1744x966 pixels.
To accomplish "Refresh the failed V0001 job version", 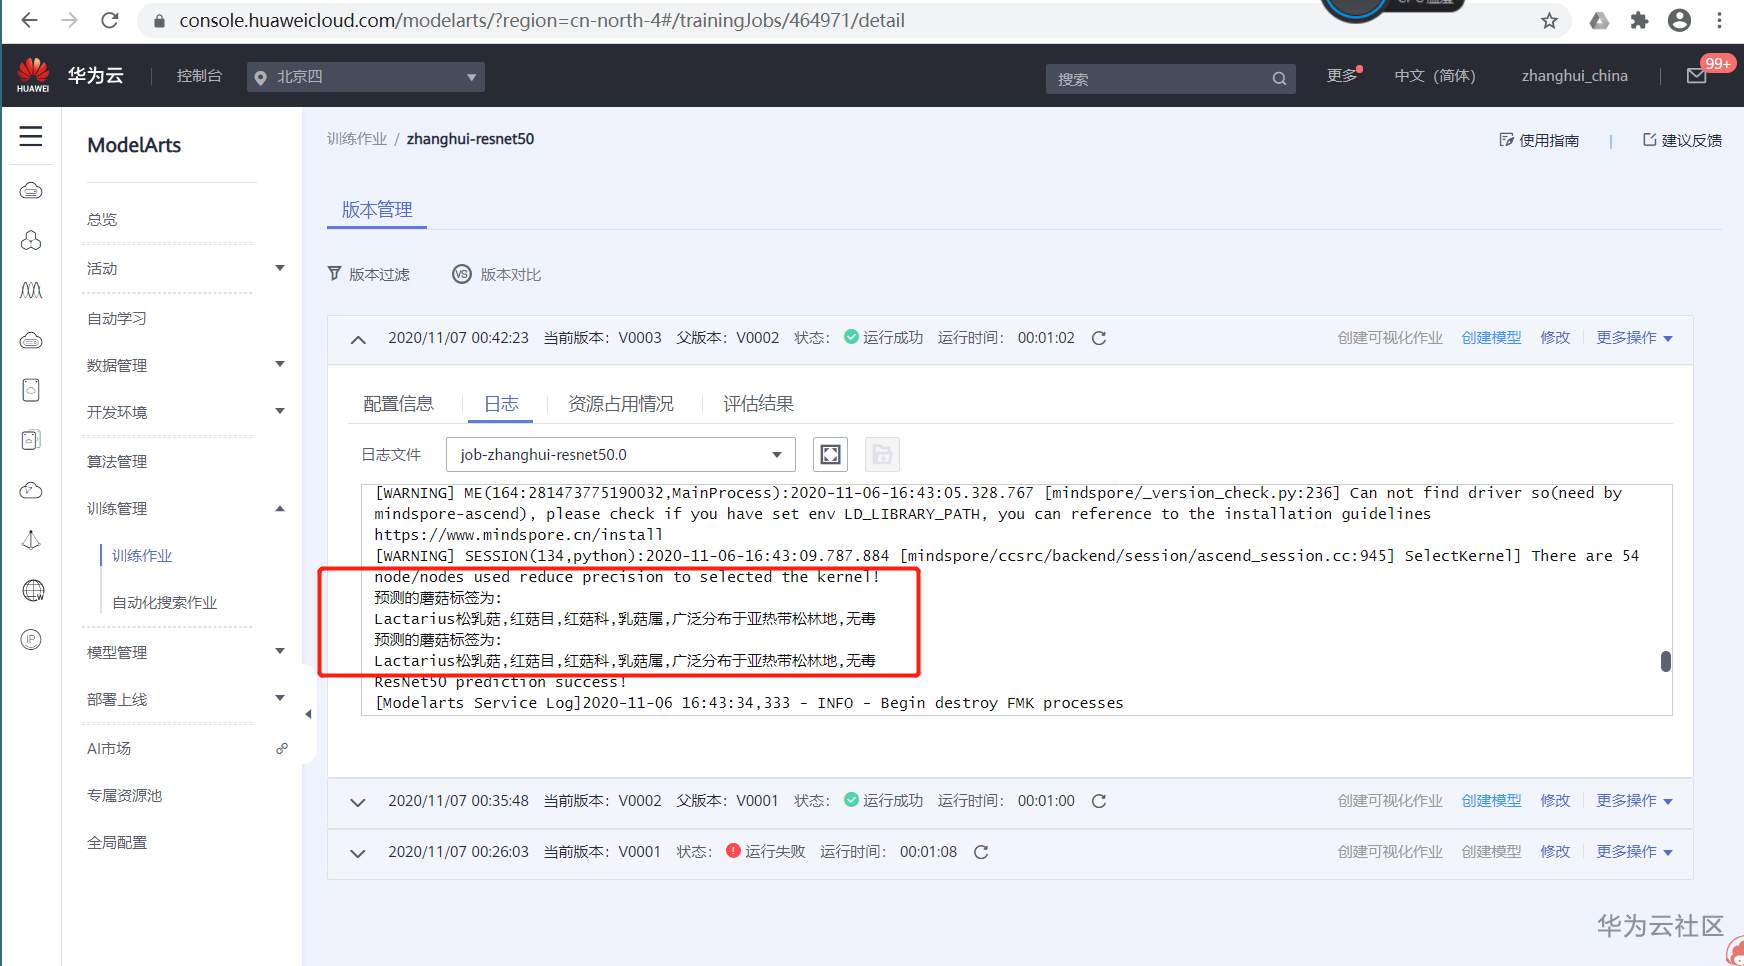I will pos(981,852).
